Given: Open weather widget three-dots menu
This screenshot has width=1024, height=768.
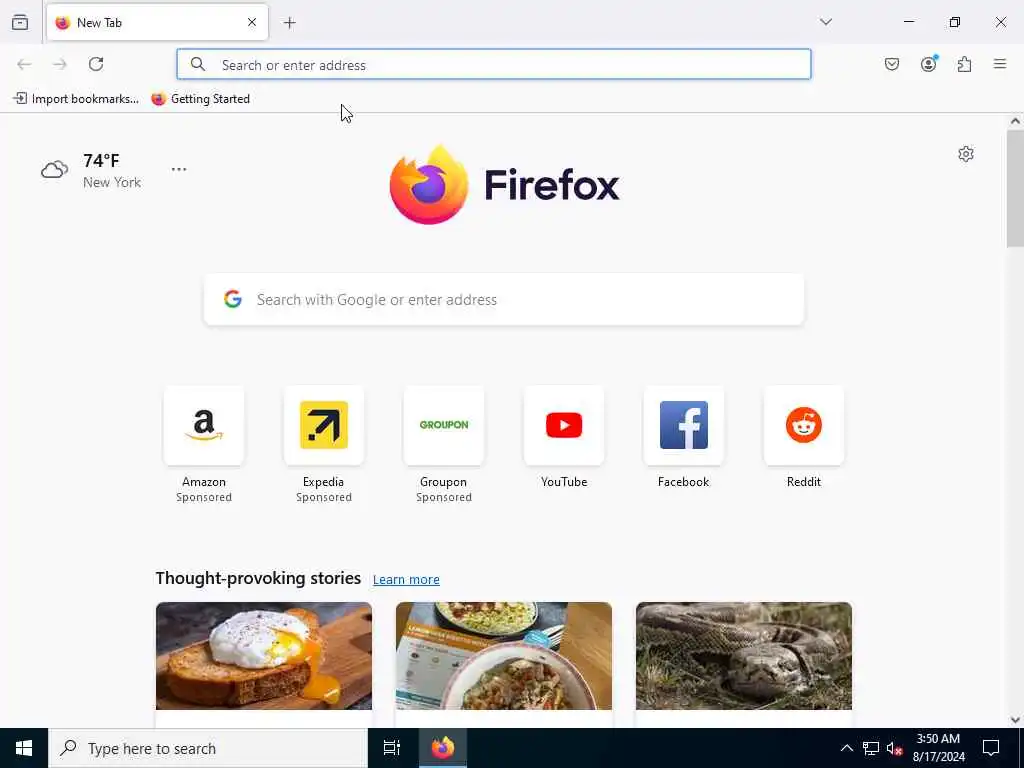Looking at the screenshot, I should coord(179,169).
